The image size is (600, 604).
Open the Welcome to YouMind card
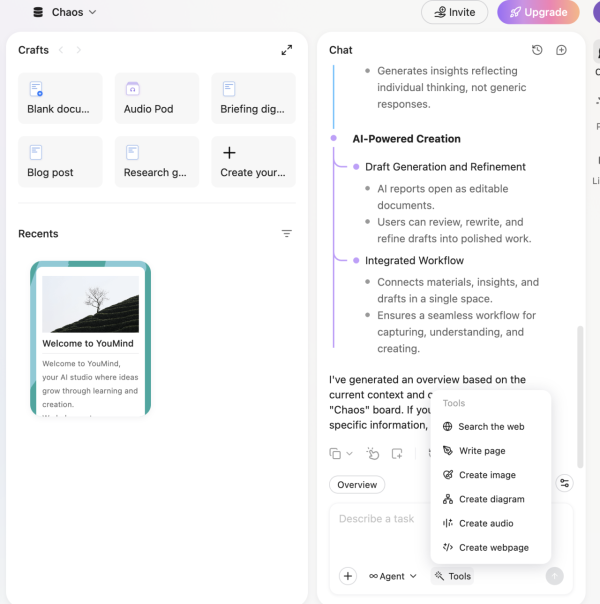(x=91, y=338)
